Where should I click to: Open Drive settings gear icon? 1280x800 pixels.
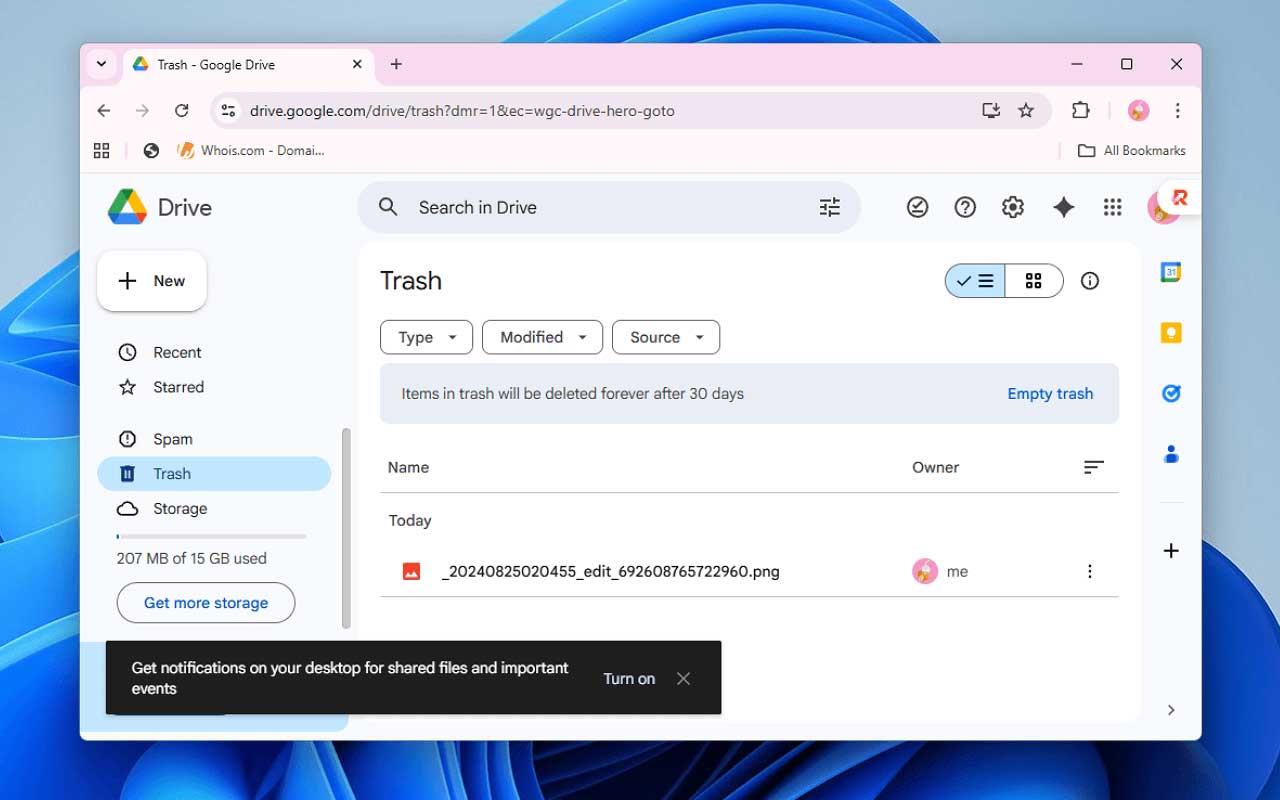pyautogui.click(x=1013, y=207)
